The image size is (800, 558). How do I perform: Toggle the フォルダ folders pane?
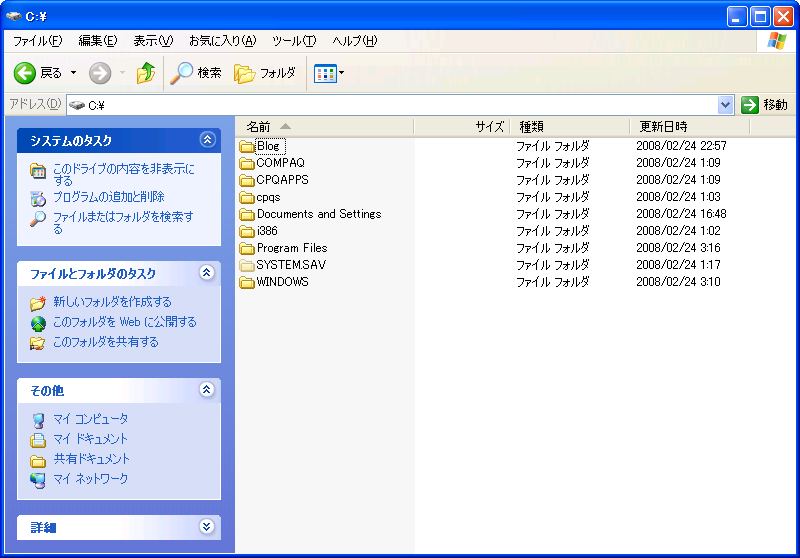point(265,73)
